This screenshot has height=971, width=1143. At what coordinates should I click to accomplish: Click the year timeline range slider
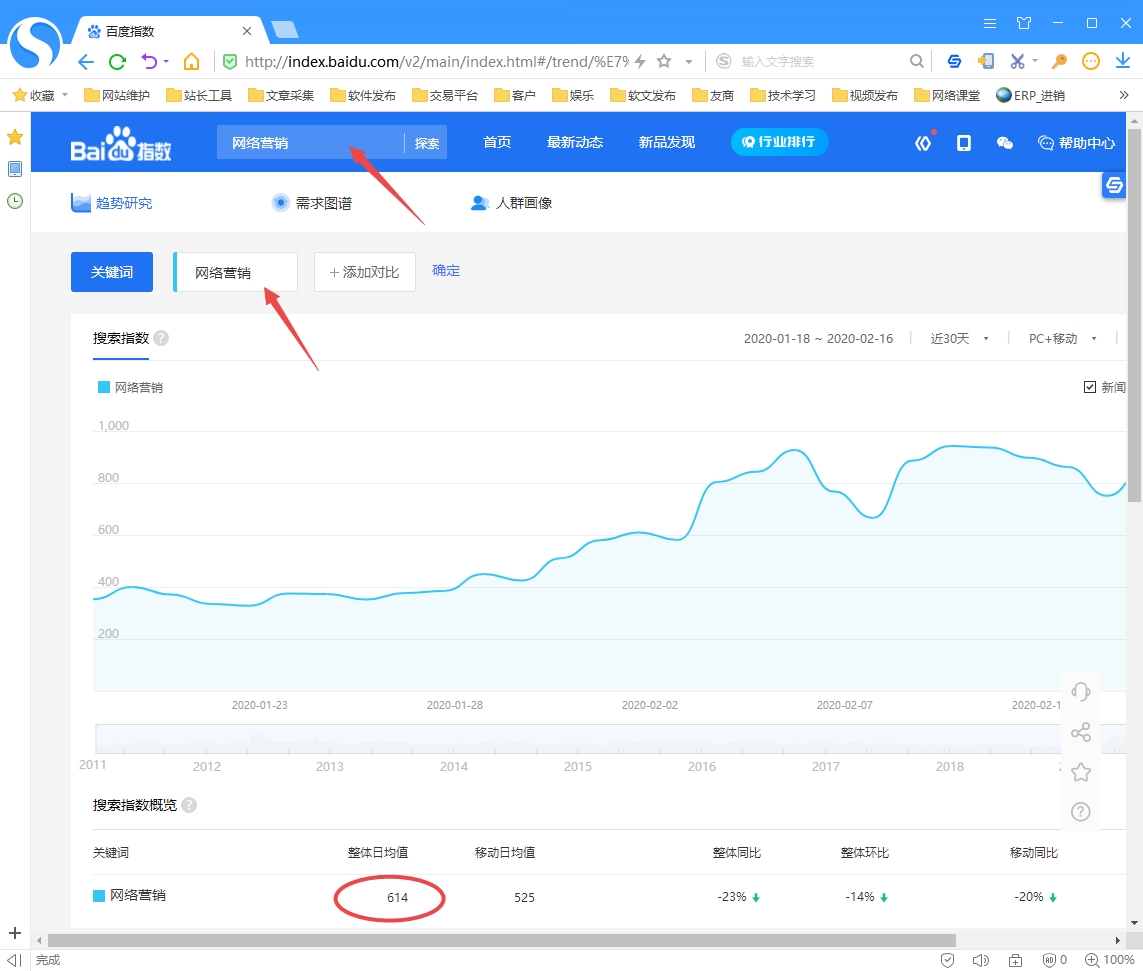click(580, 739)
